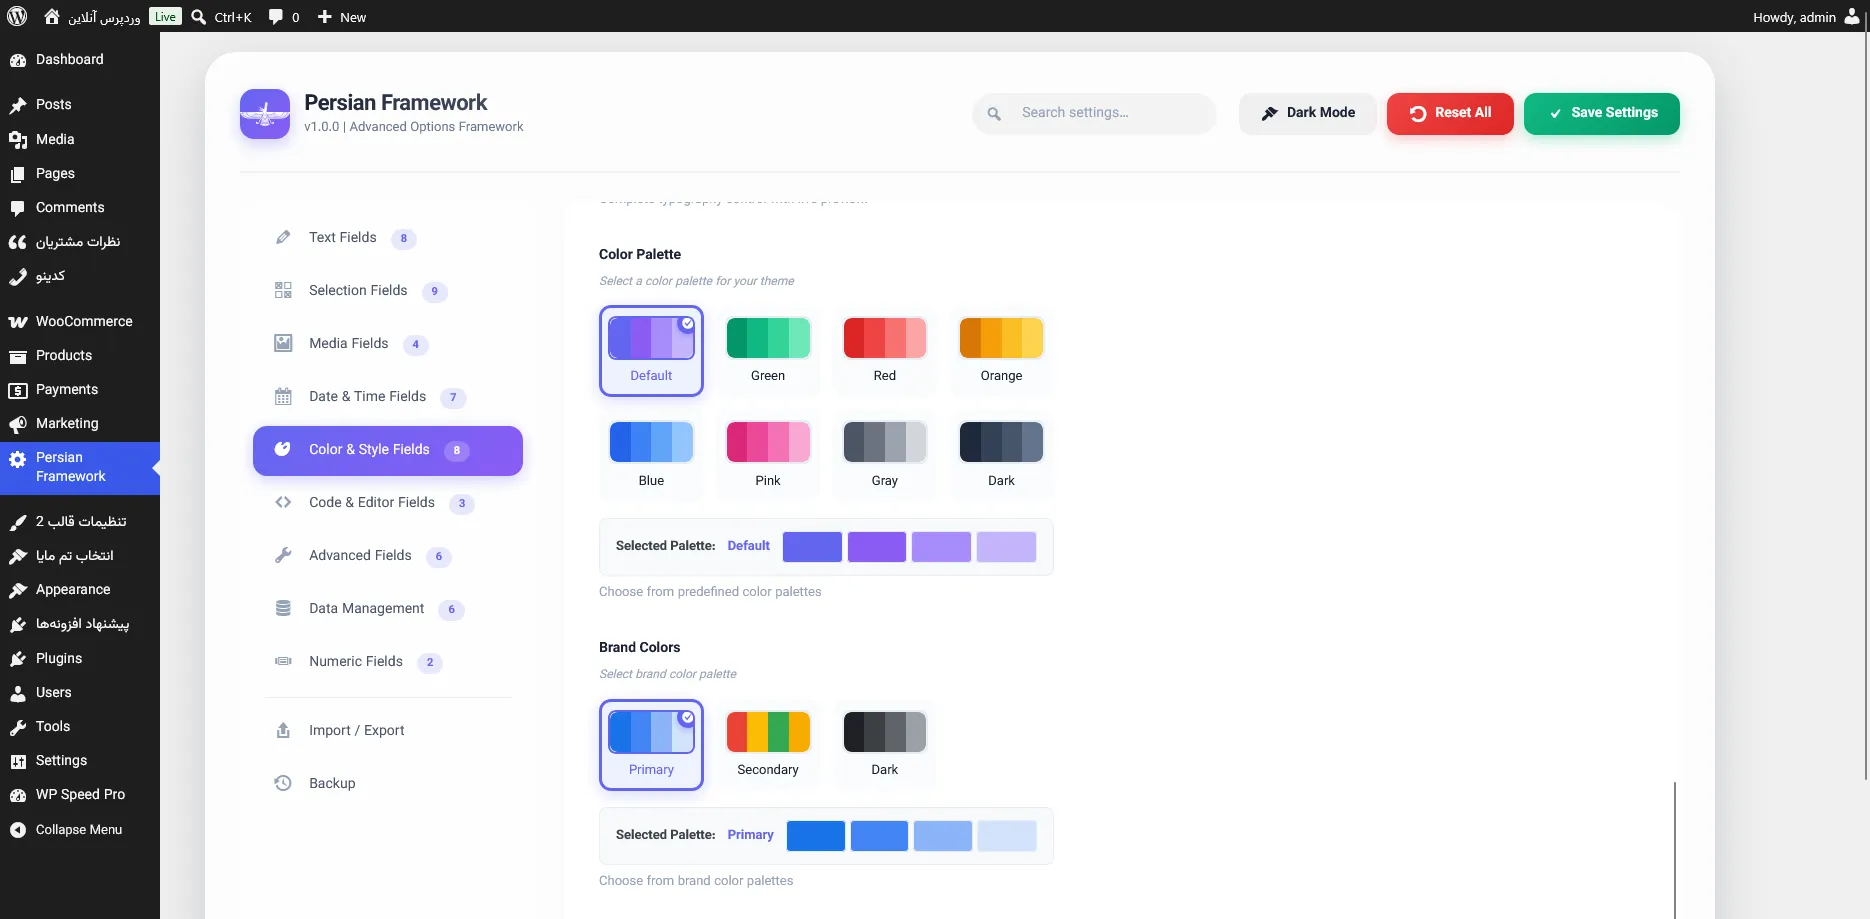Click the Save Settings button
Image resolution: width=1870 pixels, height=919 pixels.
pos(1602,114)
